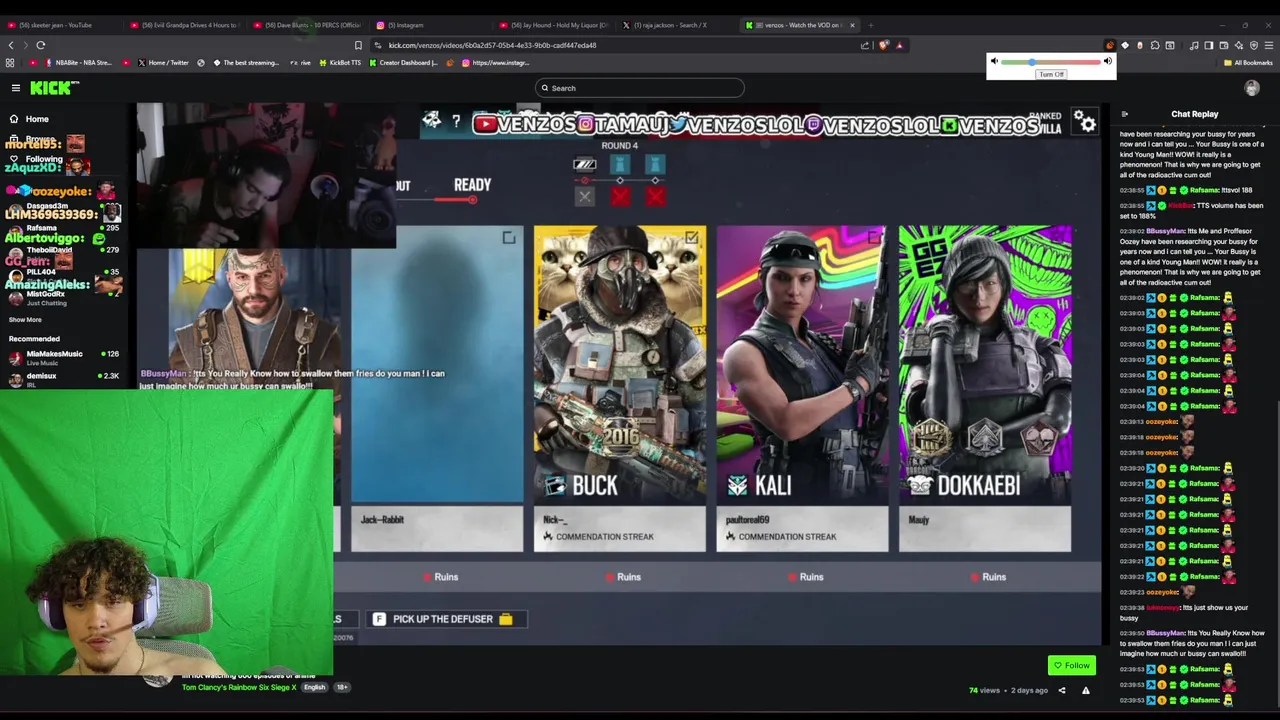Switch to the Jay Hound YouTube tab
This screenshot has width=1280, height=720.
[553, 25]
